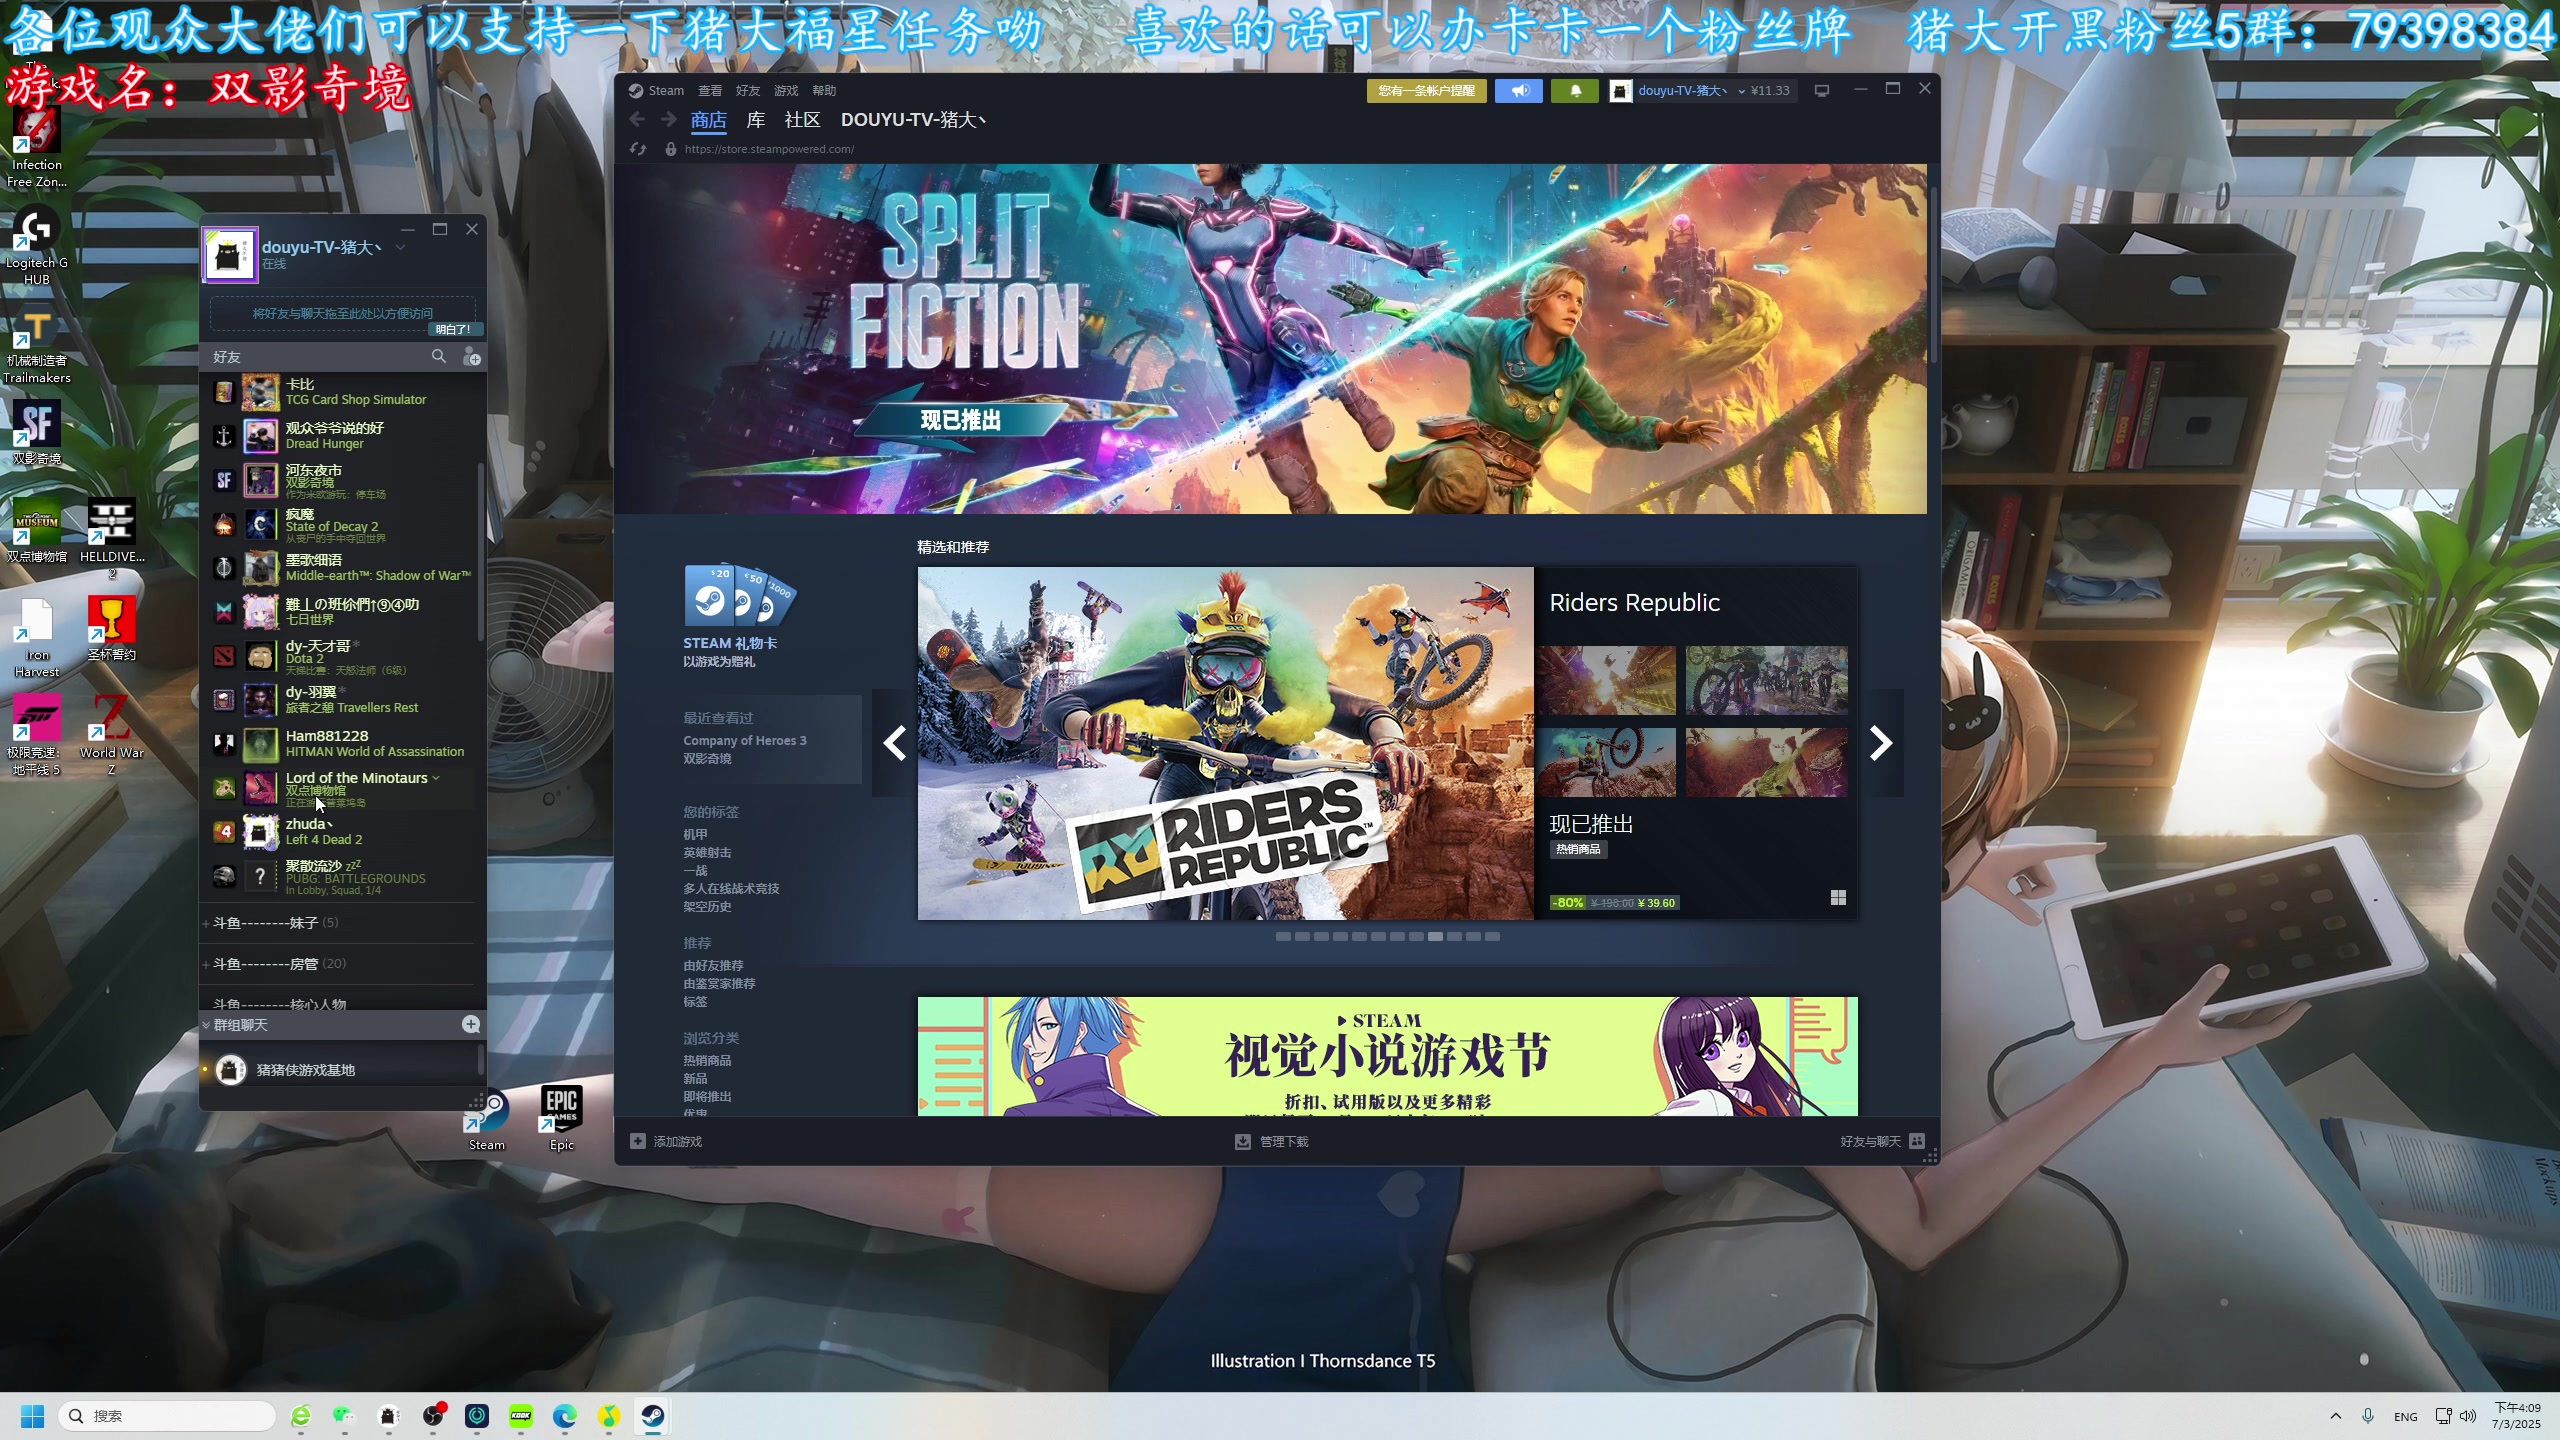Image resolution: width=2560 pixels, height=1440 pixels.
Task: Select the first carousel pagination dot
Action: [x=1283, y=936]
